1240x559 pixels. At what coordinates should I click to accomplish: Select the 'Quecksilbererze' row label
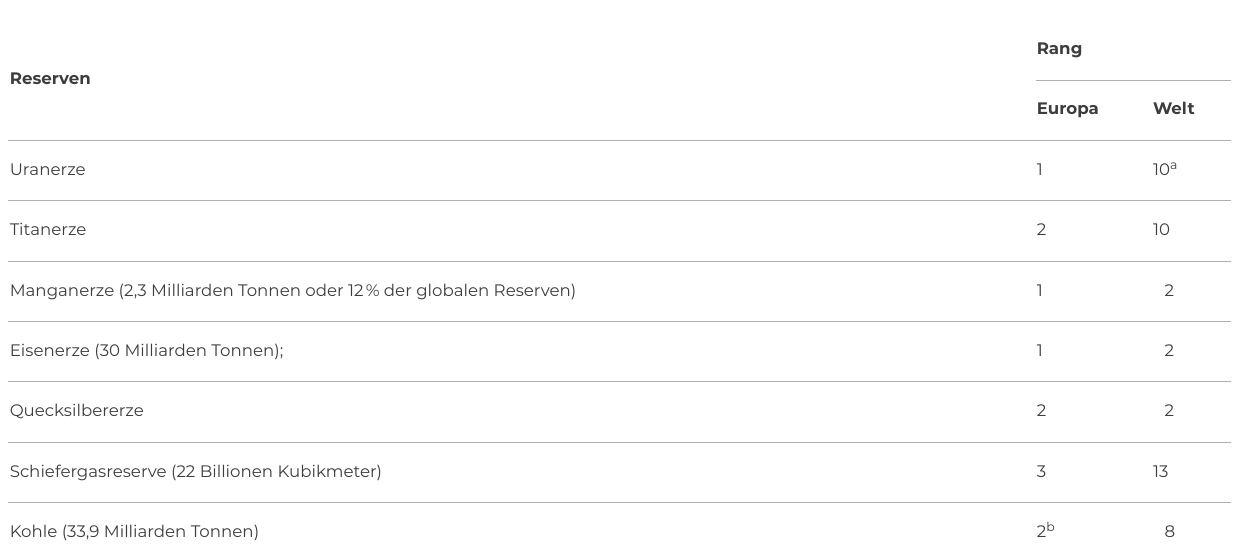pyautogui.click(x=77, y=411)
